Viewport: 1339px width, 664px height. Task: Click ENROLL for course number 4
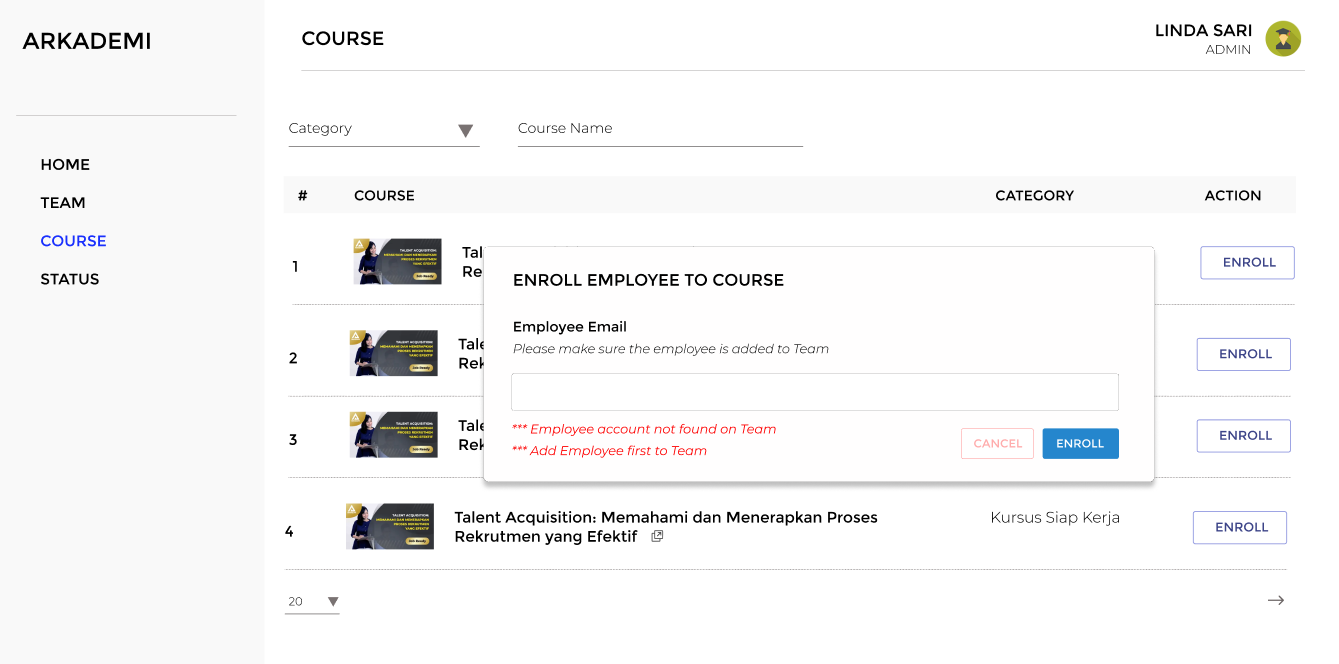[1239, 527]
